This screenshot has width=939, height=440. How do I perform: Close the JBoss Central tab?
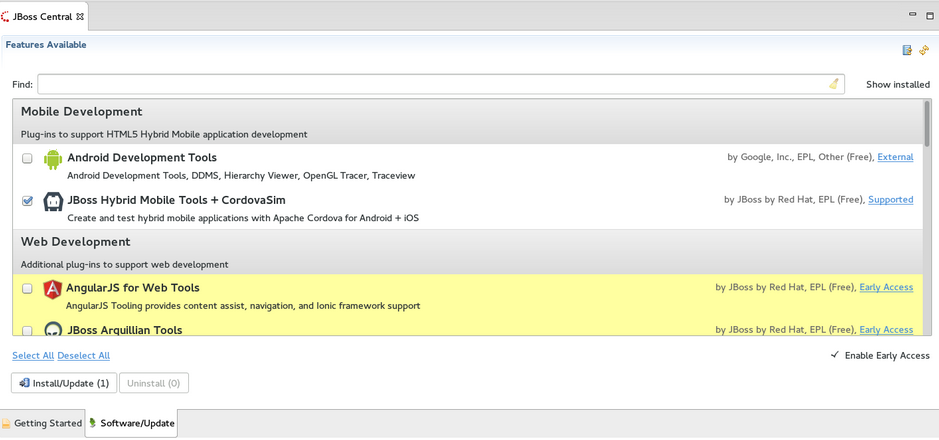(80, 17)
